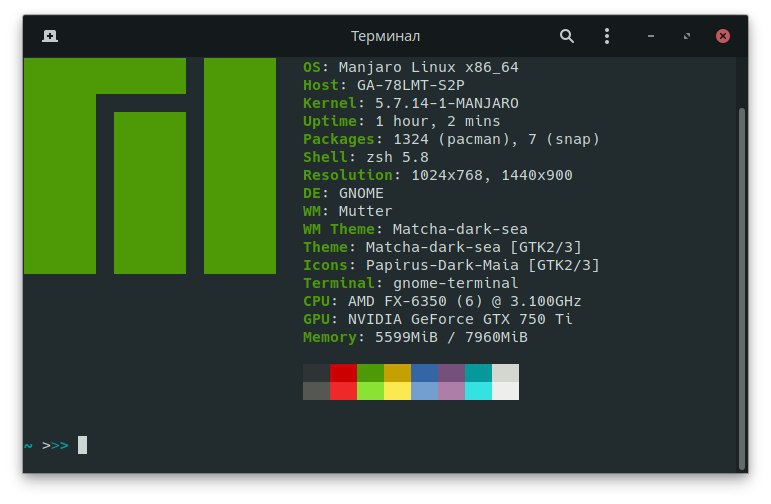This screenshot has width=771, height=504.
Task: Click the vertical scrollbar of the terminal
Action: [741, 288]
